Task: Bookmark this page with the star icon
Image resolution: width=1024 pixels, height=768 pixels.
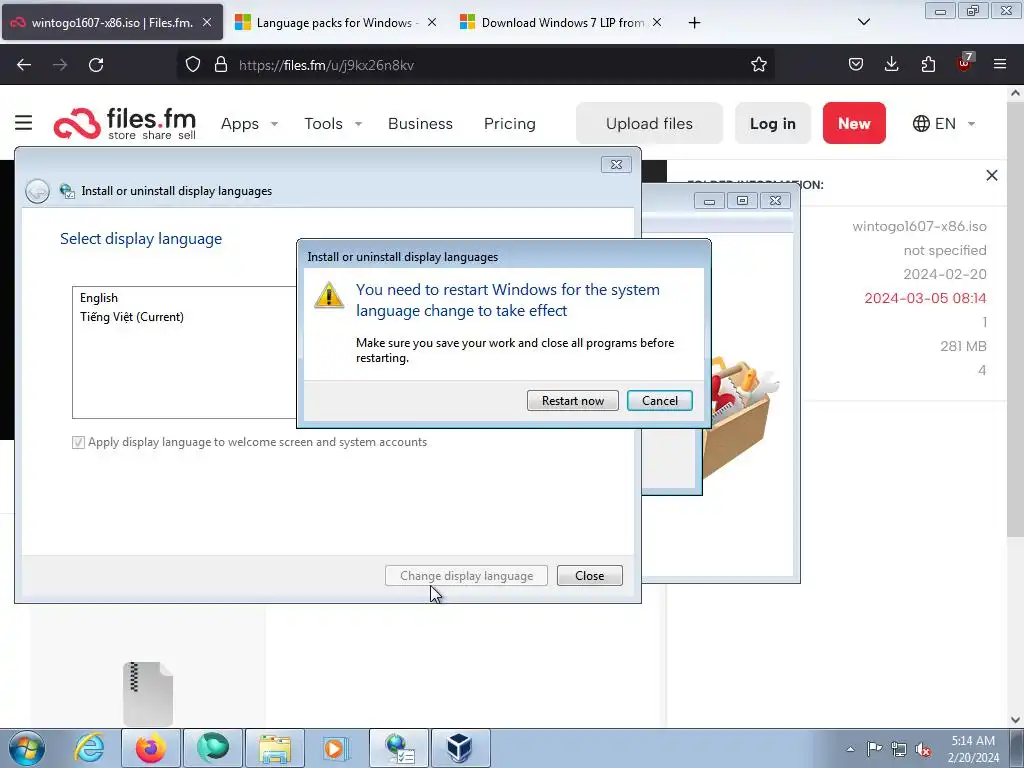Action: (758, 65)
